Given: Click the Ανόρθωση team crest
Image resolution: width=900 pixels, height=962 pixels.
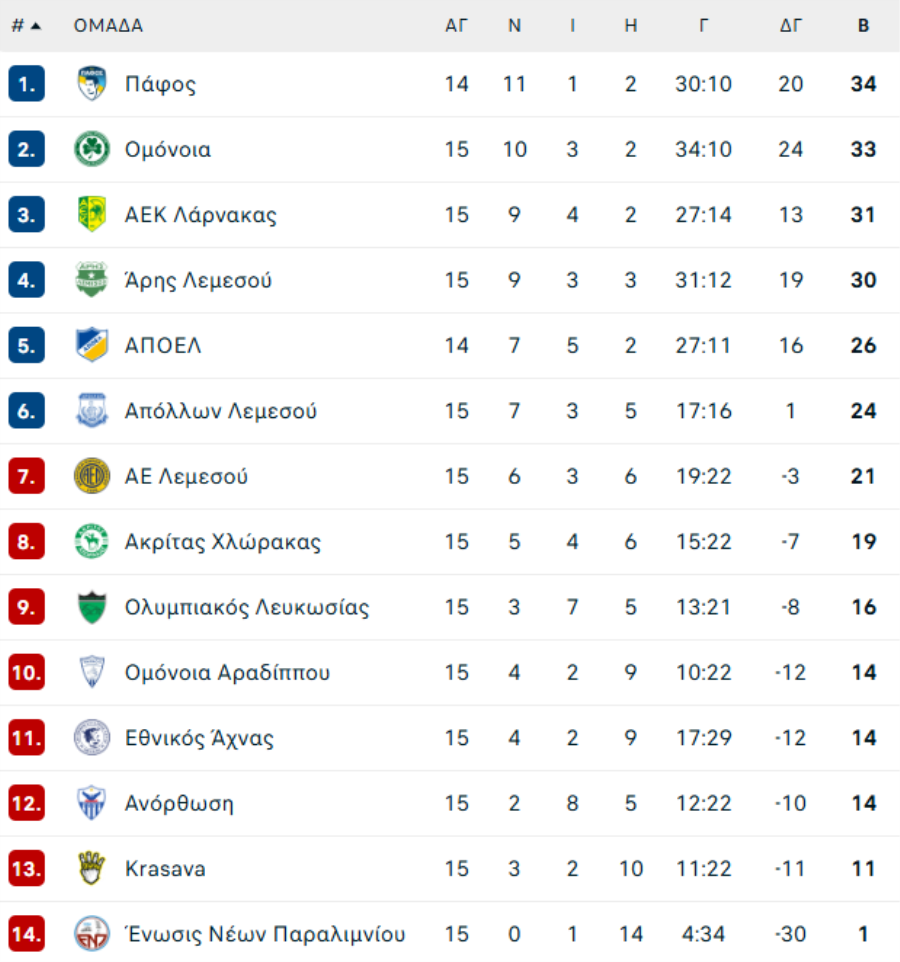Looking at the screenshot, I should pyautogui.click(x=92, y=803).
